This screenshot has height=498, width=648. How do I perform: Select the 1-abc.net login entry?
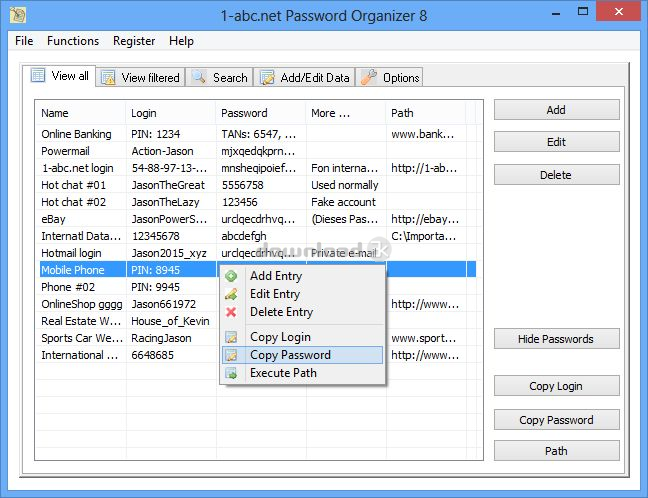258,168
